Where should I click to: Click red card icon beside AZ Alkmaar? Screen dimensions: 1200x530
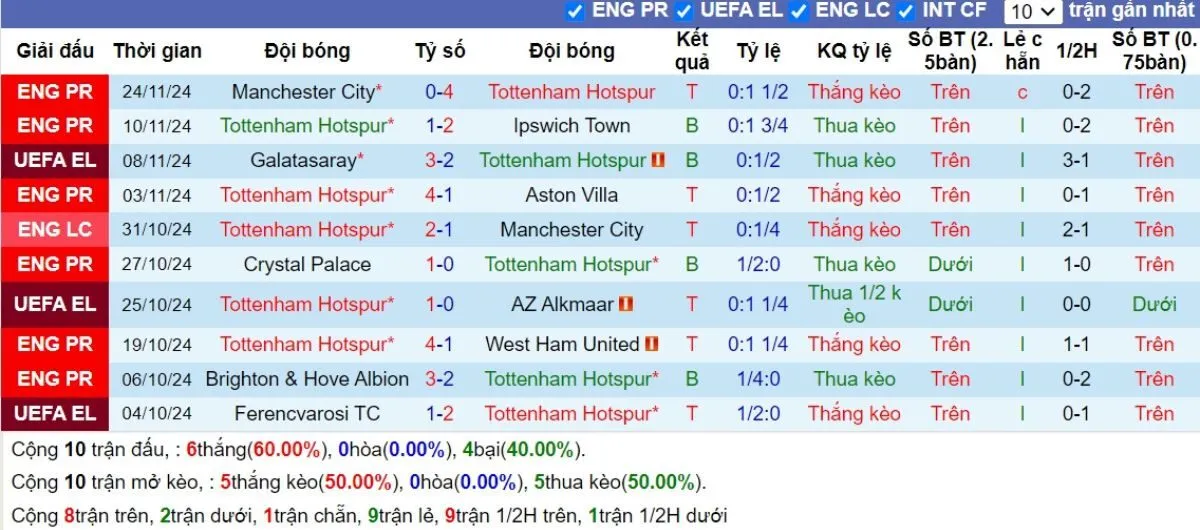click(627, 304)
